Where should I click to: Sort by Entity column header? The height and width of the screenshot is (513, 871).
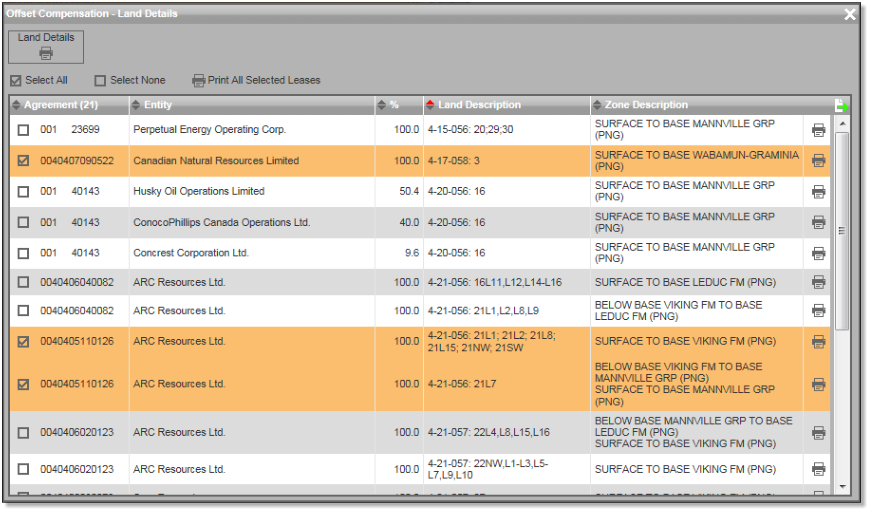(x=252, y=105)
